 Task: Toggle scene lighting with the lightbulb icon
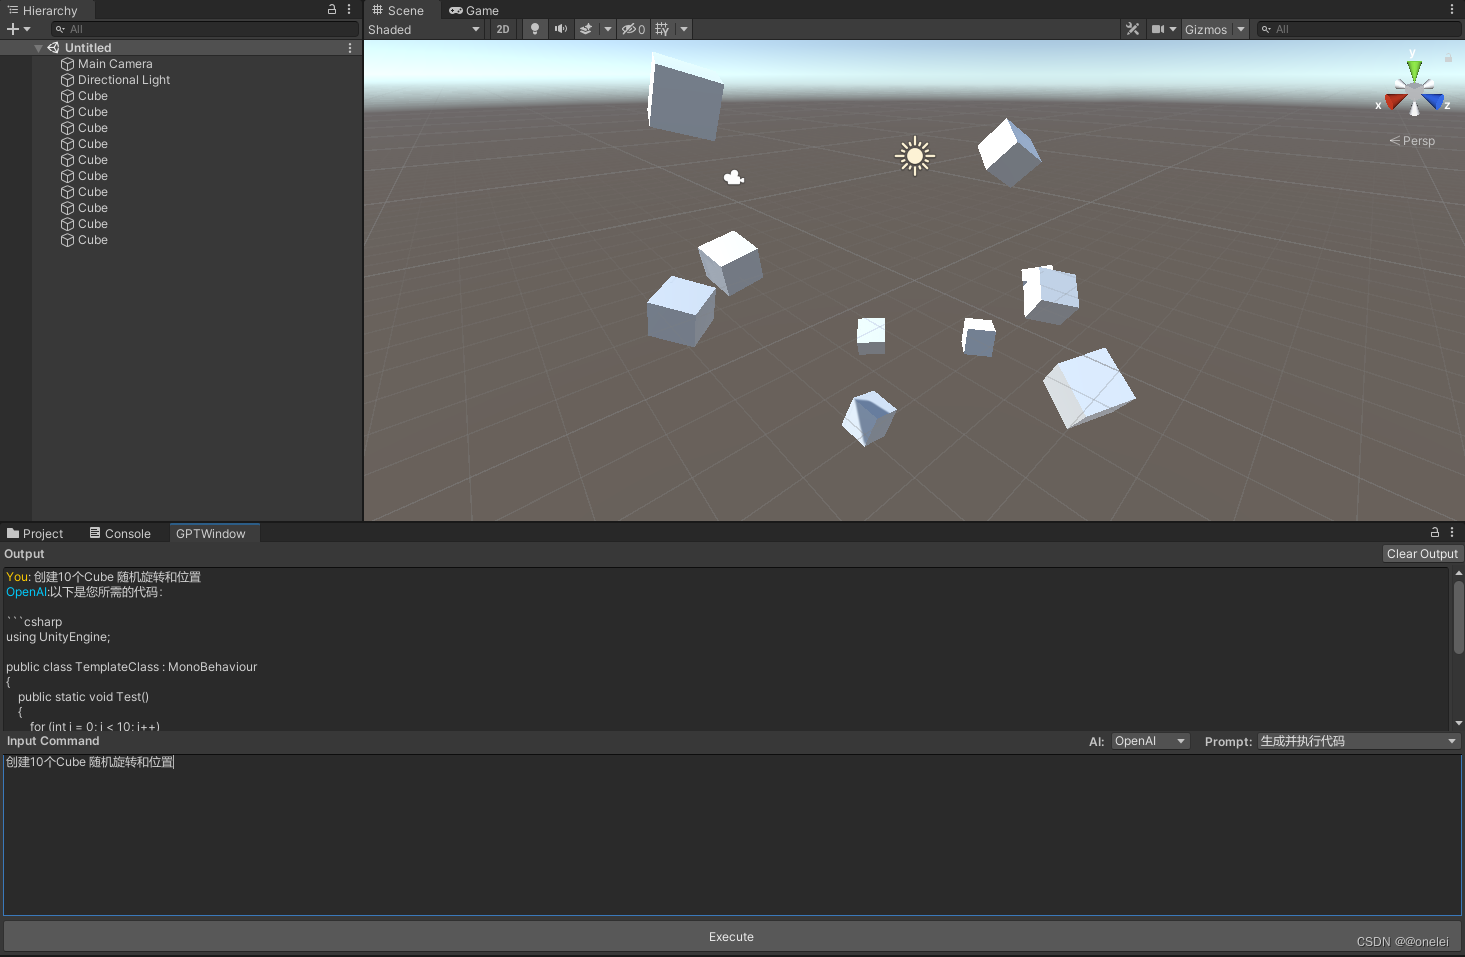[535, 29]
